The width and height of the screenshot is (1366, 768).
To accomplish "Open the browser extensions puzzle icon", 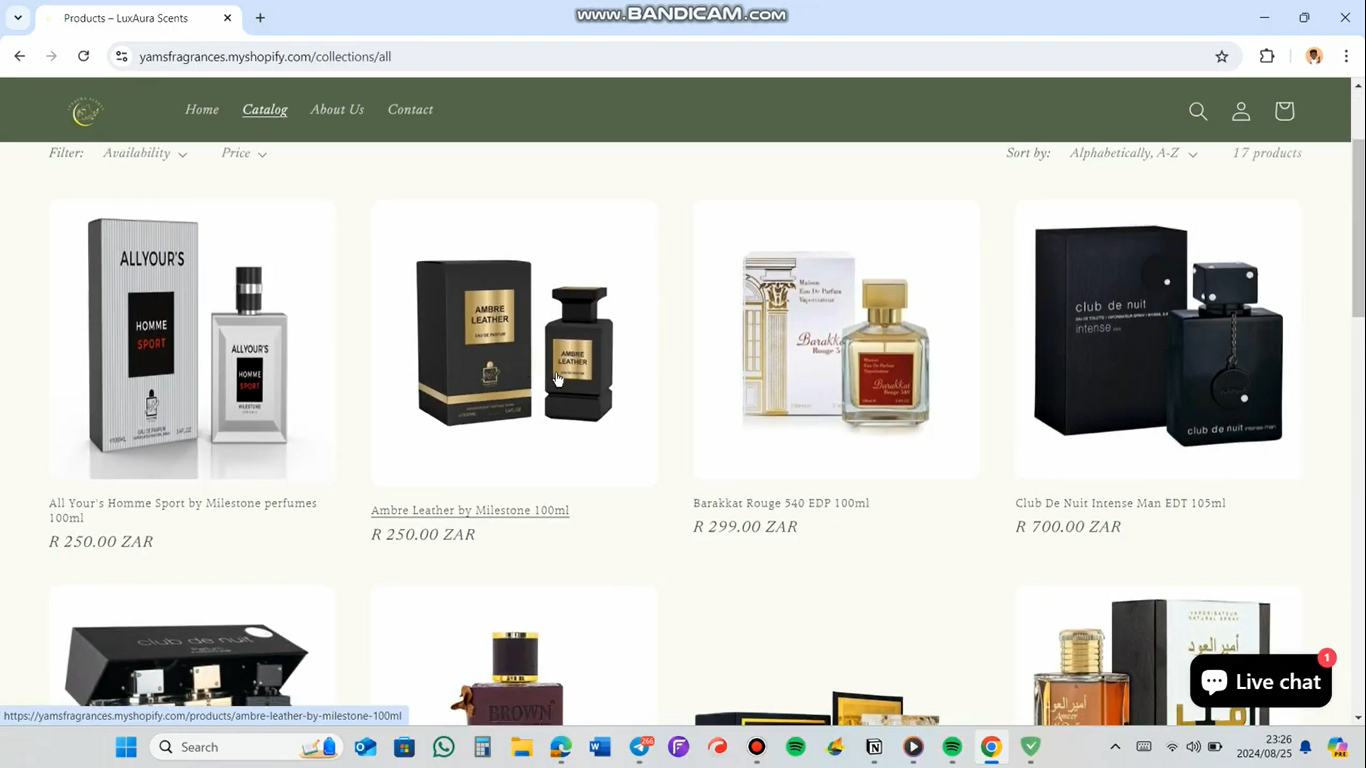I will tap(1266, 56).
